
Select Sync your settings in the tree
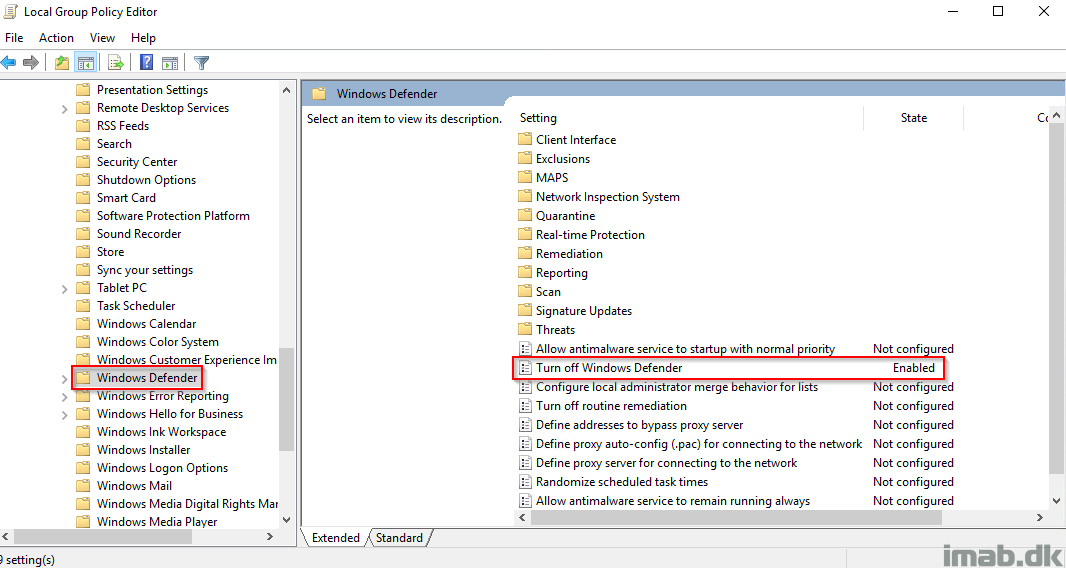(x=145, y=270)
